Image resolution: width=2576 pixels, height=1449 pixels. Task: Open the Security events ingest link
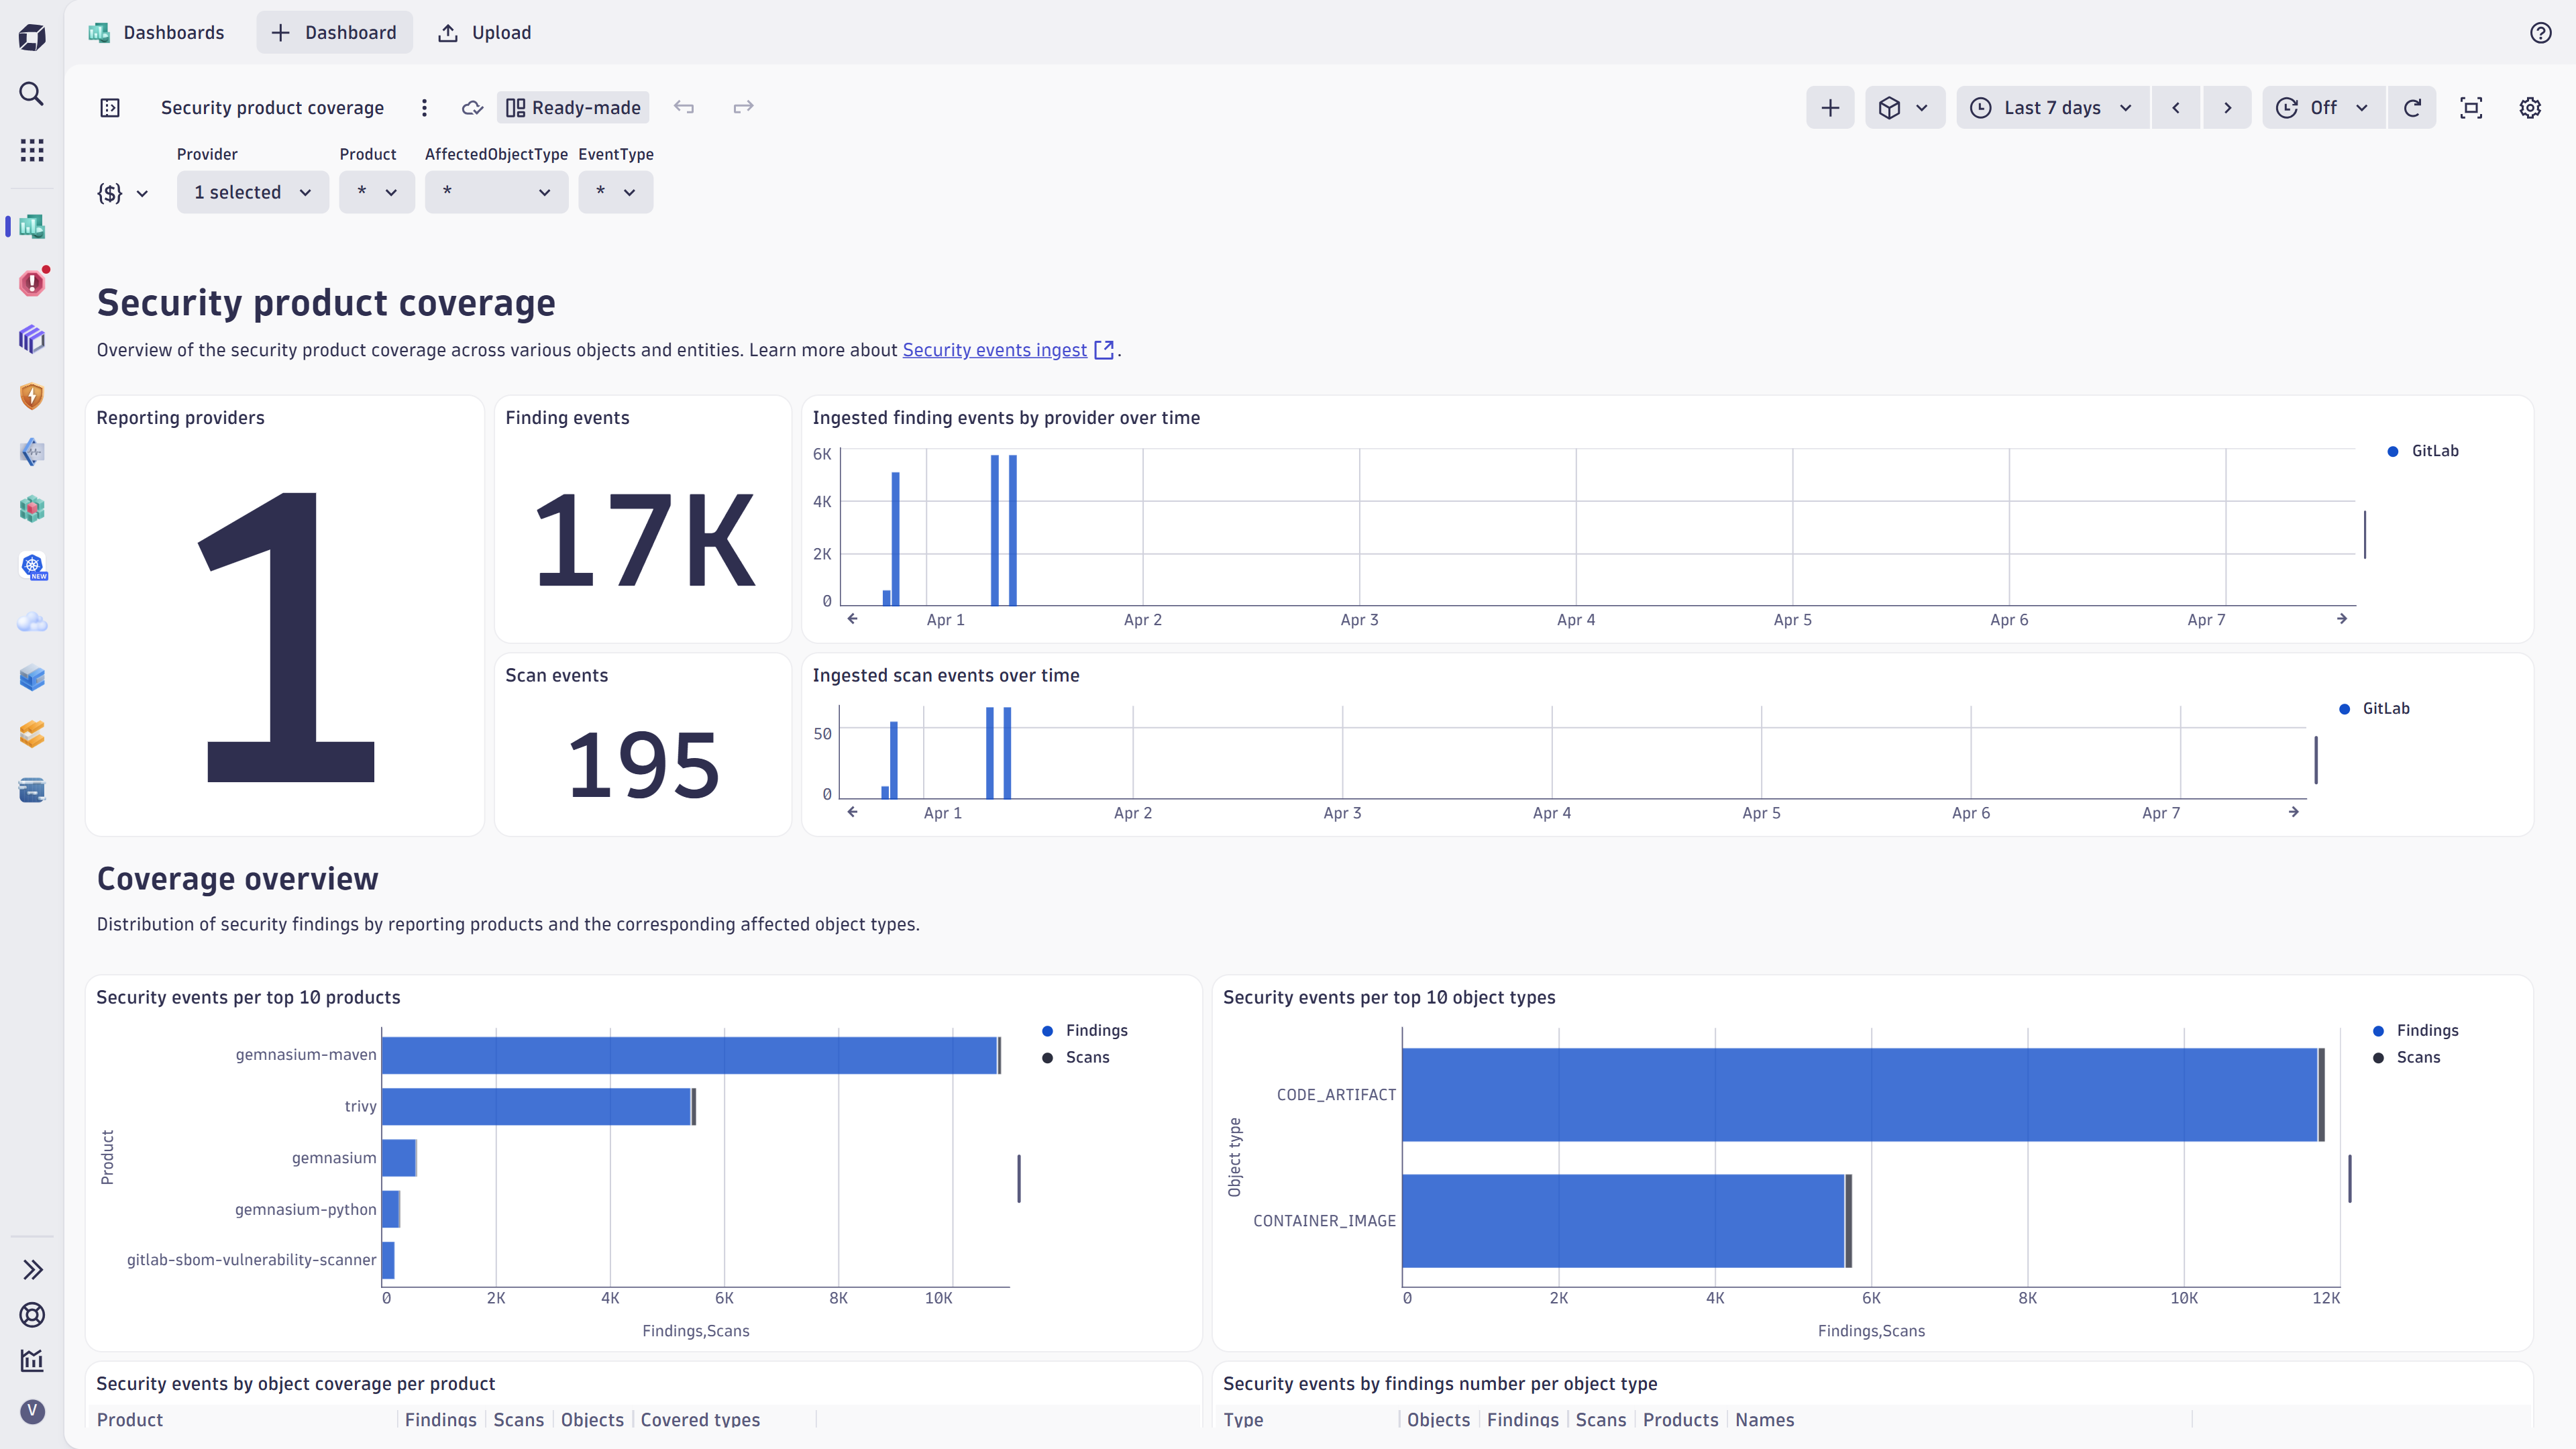pyautogui.click(x=994, y=350)
